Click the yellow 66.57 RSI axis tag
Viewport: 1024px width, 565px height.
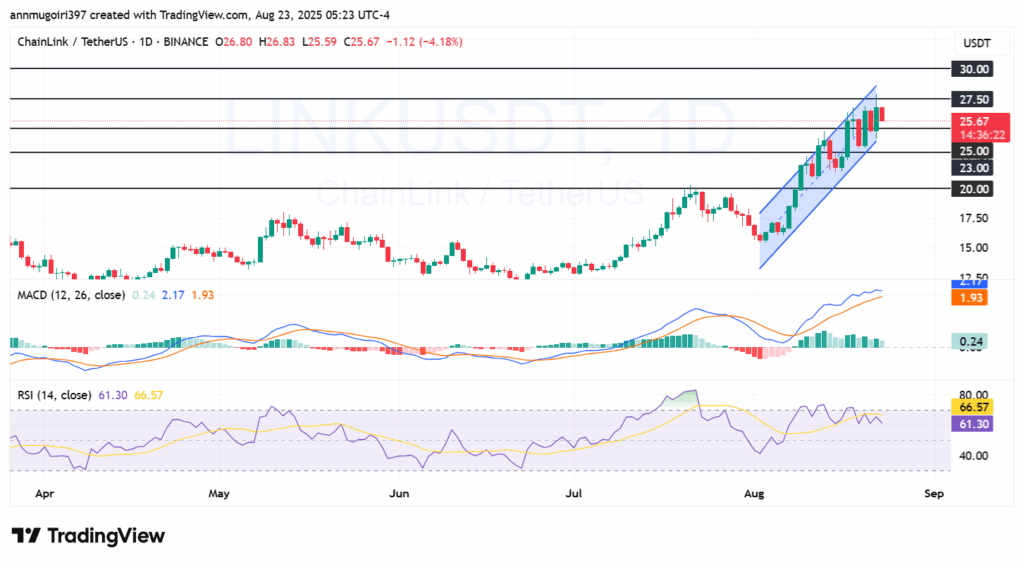(973, 407)
